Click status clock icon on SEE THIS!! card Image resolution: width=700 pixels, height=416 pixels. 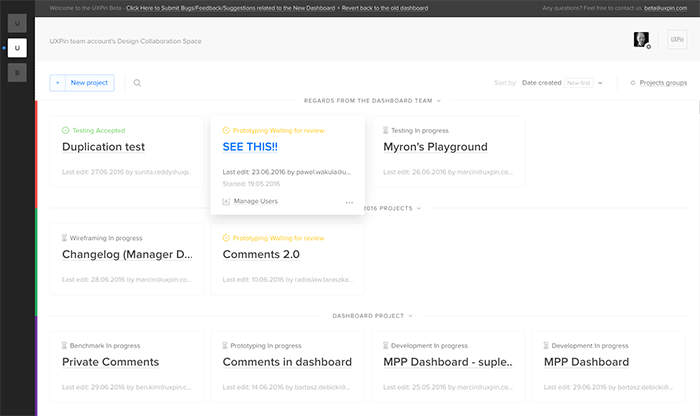[226, 130]
